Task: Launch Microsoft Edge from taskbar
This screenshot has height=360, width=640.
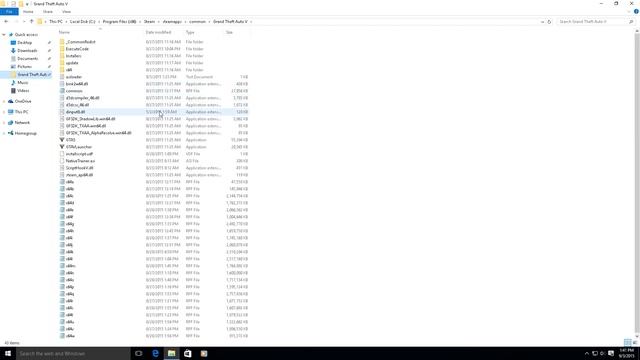Action: [155, 353]
